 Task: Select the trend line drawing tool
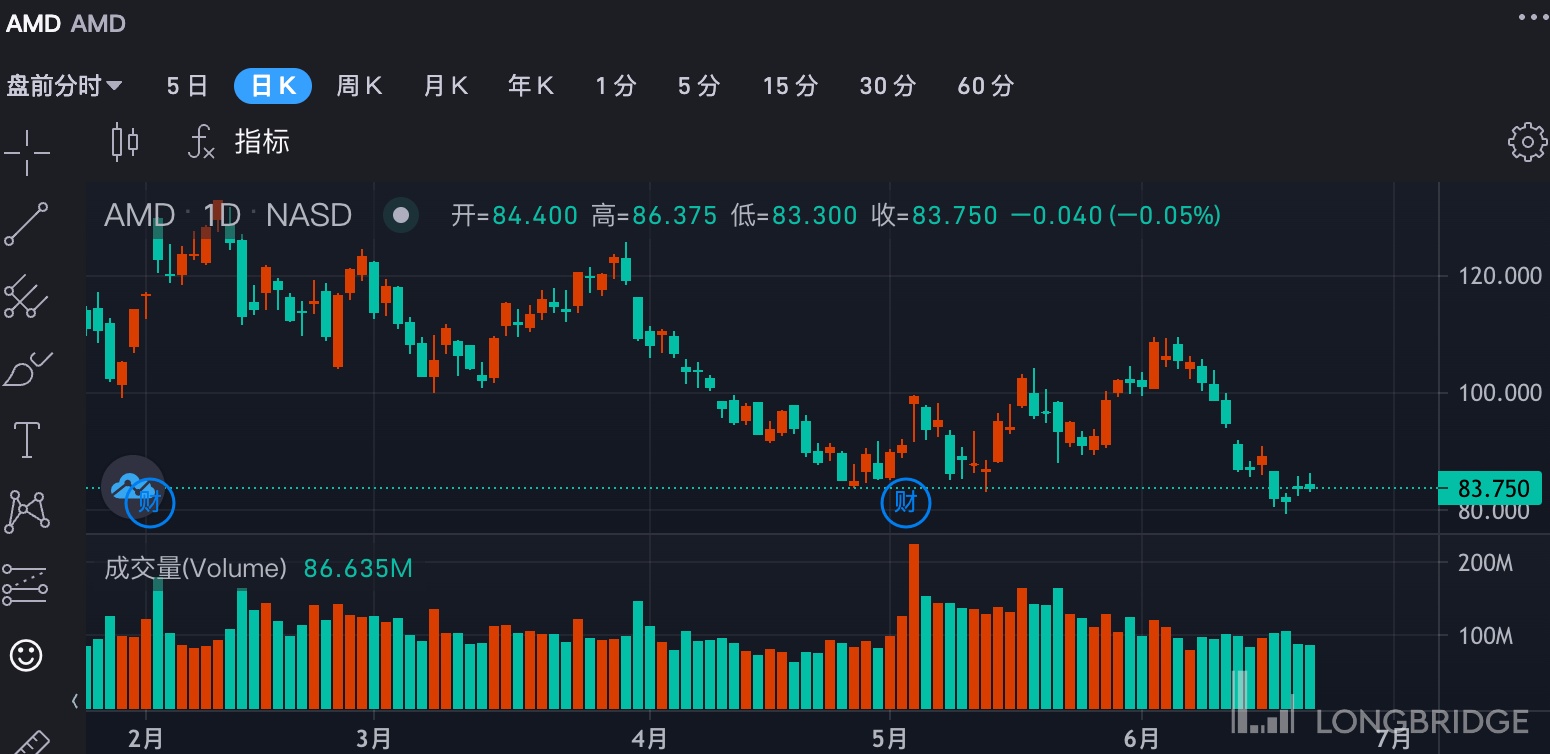(x=26, y=224)
